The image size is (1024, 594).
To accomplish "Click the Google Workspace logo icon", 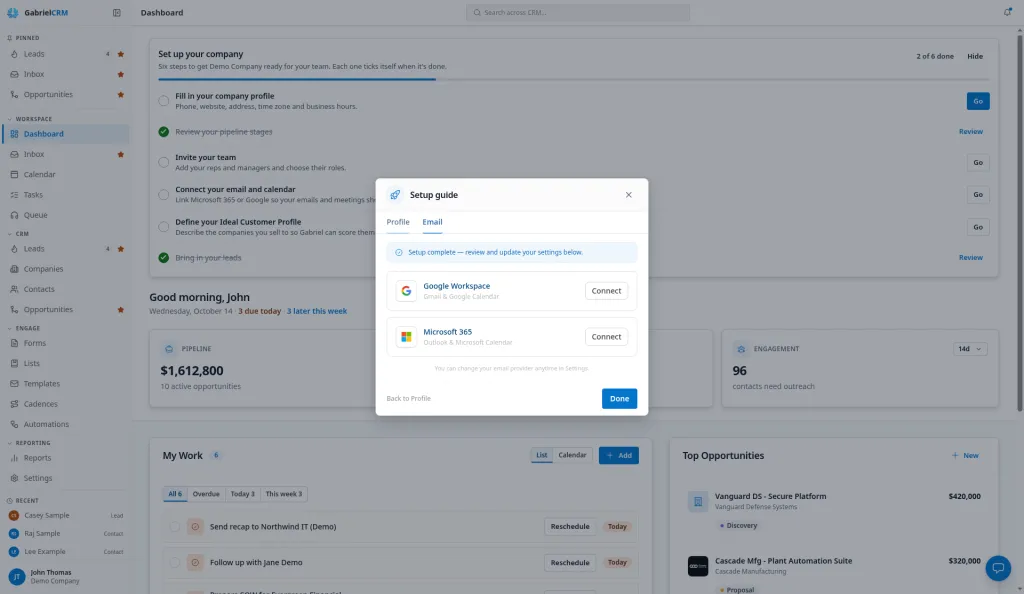I will (406, 290).
